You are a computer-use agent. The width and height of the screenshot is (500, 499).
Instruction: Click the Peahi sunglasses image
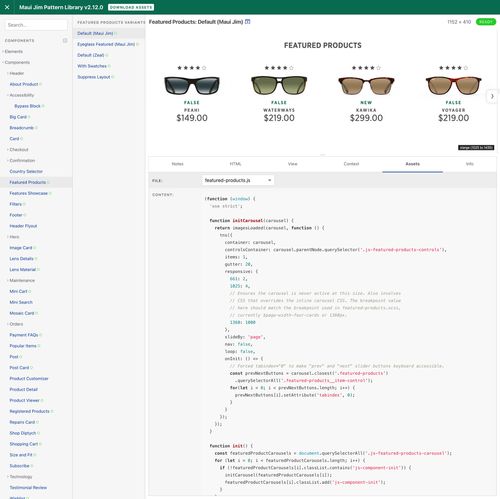pos(192,85)
